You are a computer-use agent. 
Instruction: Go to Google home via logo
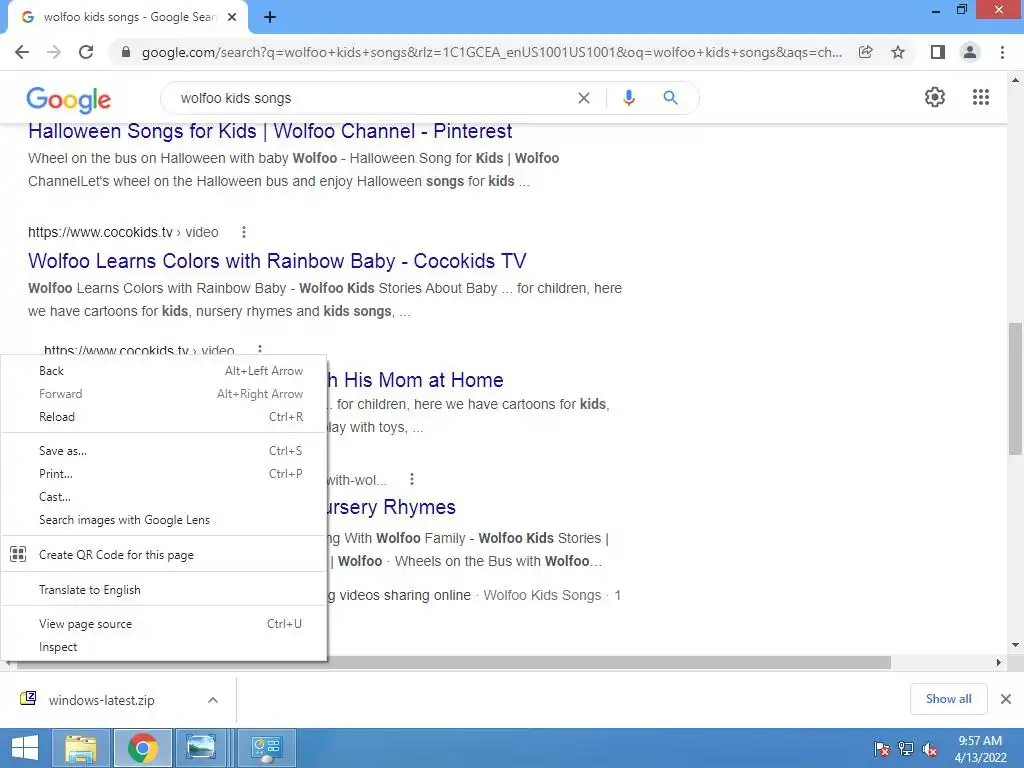click(69, 99)
